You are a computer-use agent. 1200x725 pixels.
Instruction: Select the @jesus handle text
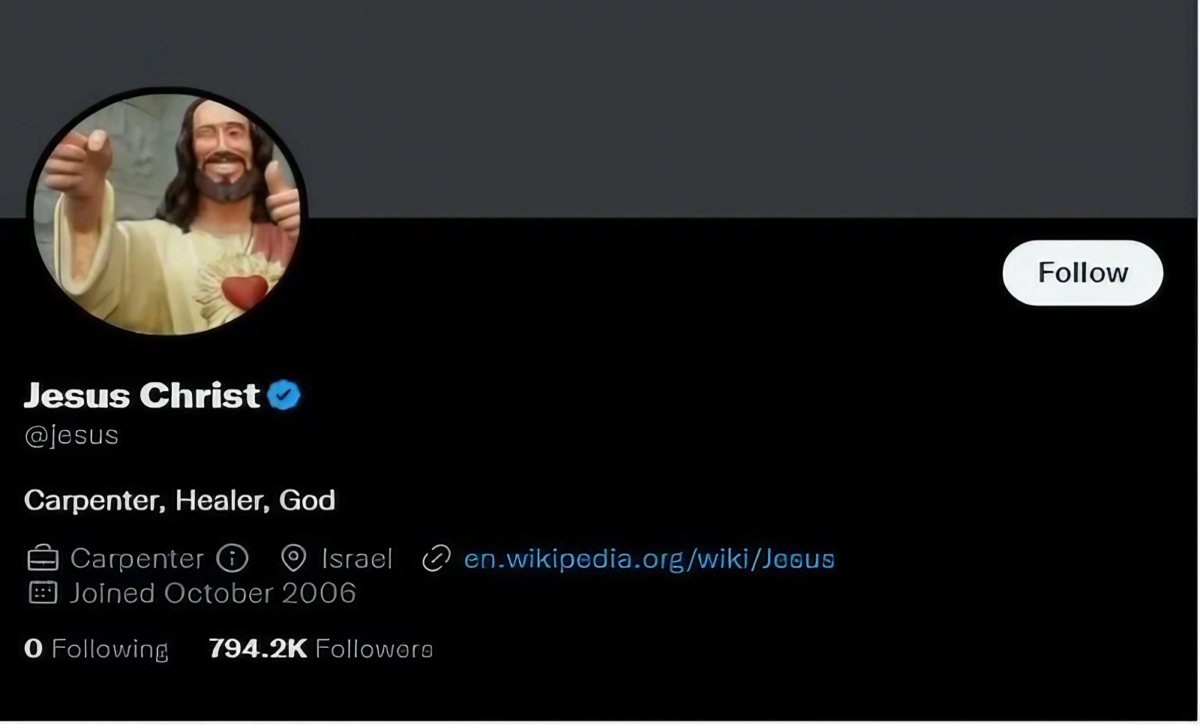point(71,436)
